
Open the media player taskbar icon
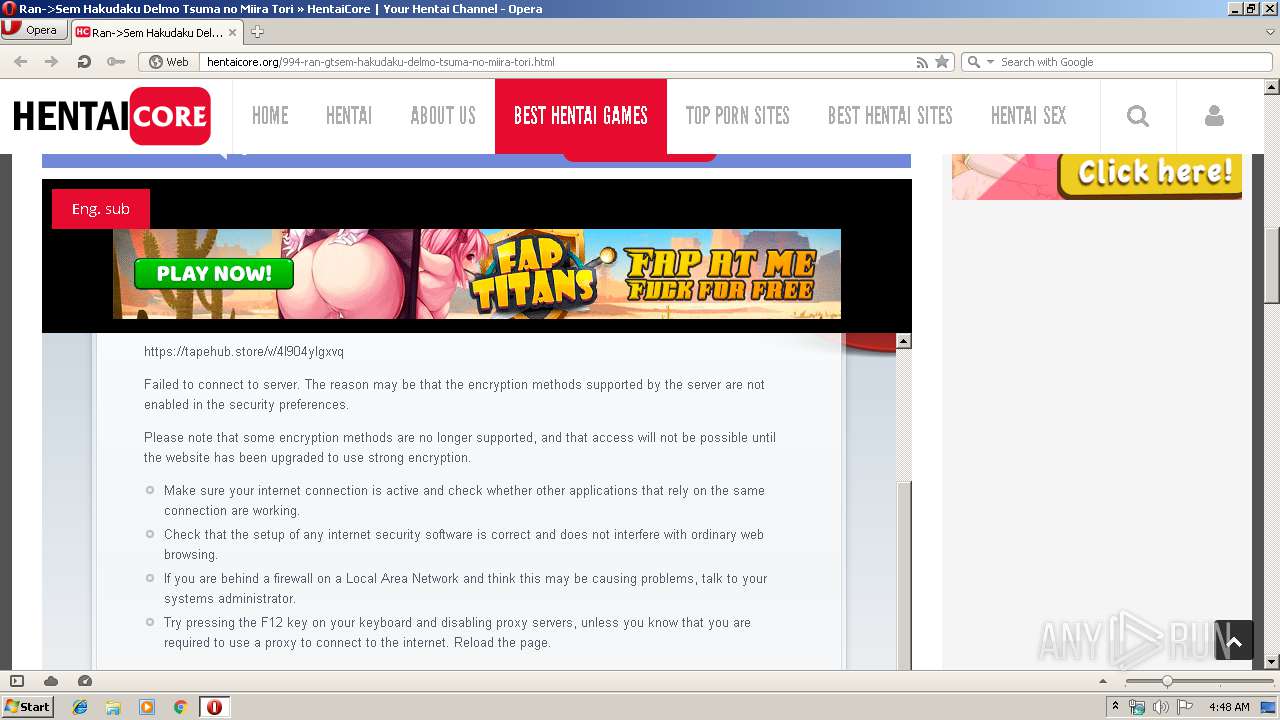point(147,707)
